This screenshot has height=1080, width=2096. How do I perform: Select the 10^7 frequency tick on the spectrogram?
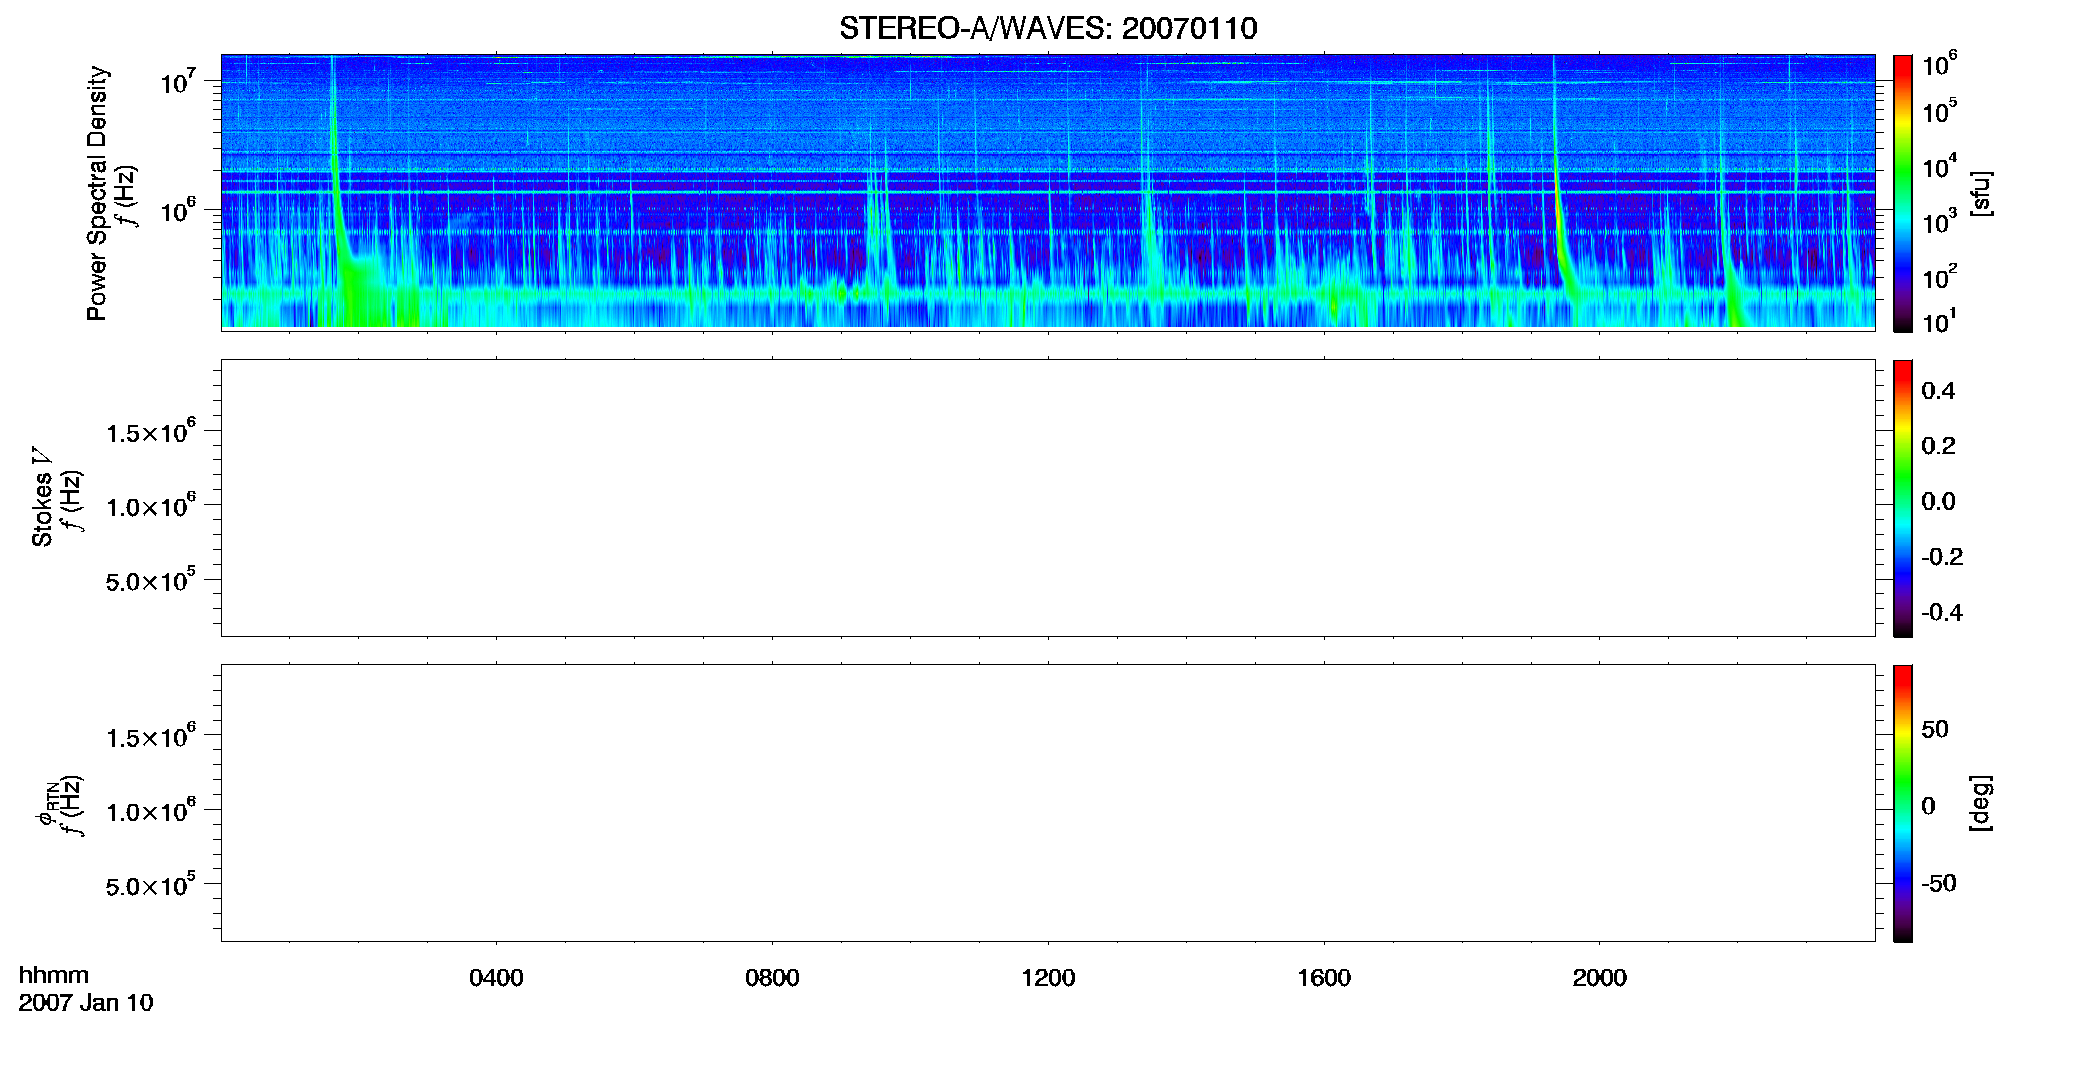coord(178,80)
